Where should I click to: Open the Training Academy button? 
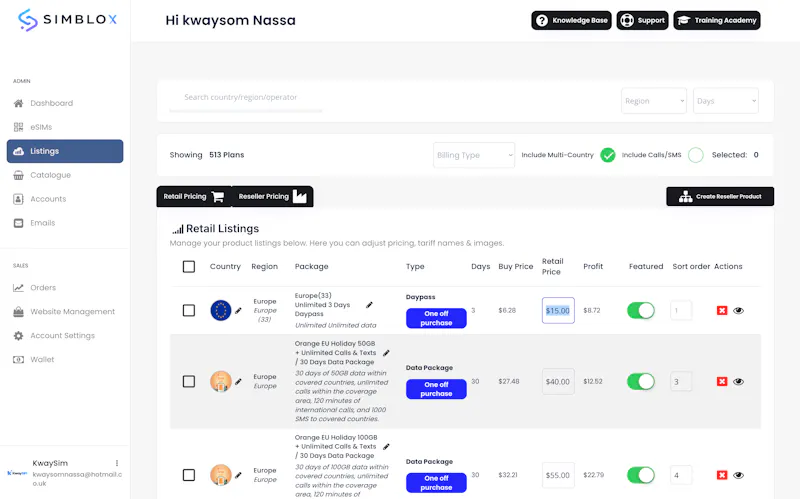[717, 20]
